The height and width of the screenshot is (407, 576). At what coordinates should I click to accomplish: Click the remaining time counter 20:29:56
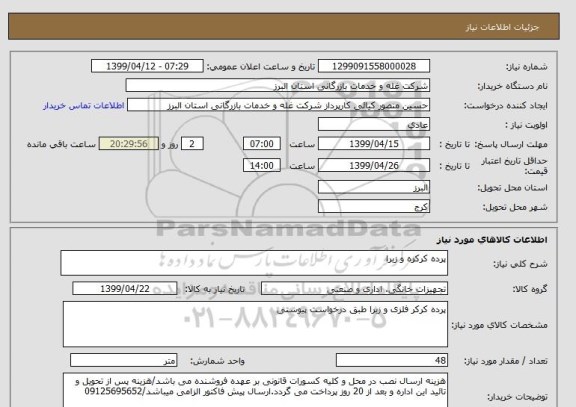pyautogui.click(x=129, y=144)
